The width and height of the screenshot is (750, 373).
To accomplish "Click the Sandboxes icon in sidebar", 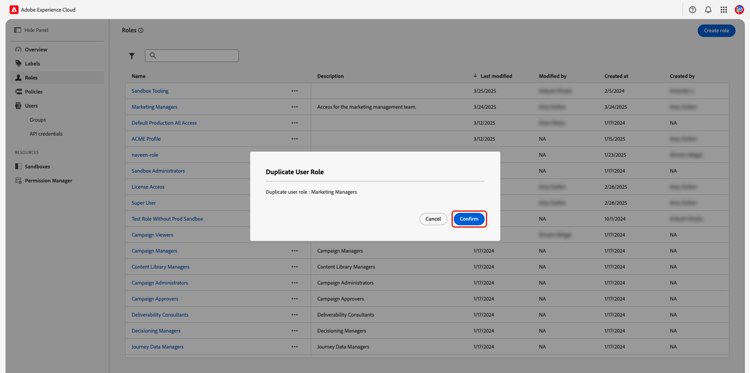I will tap(18, 166).
